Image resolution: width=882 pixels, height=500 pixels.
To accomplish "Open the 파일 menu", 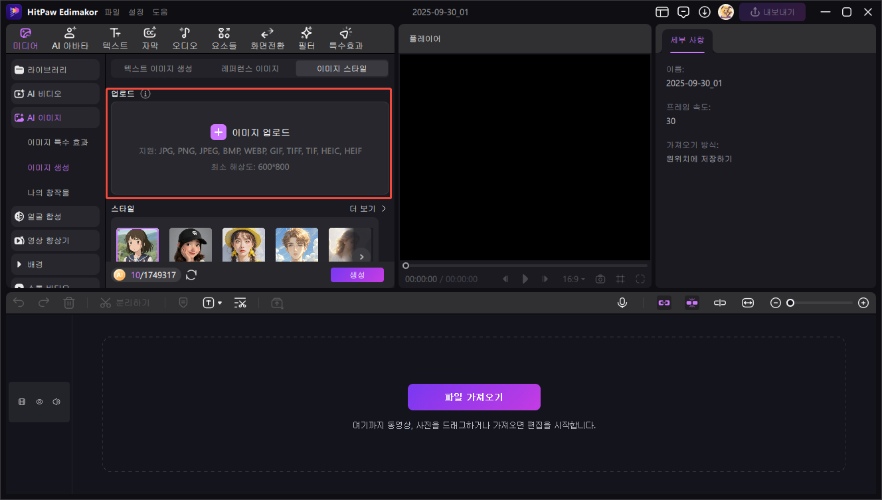I will tap(112, 12).
